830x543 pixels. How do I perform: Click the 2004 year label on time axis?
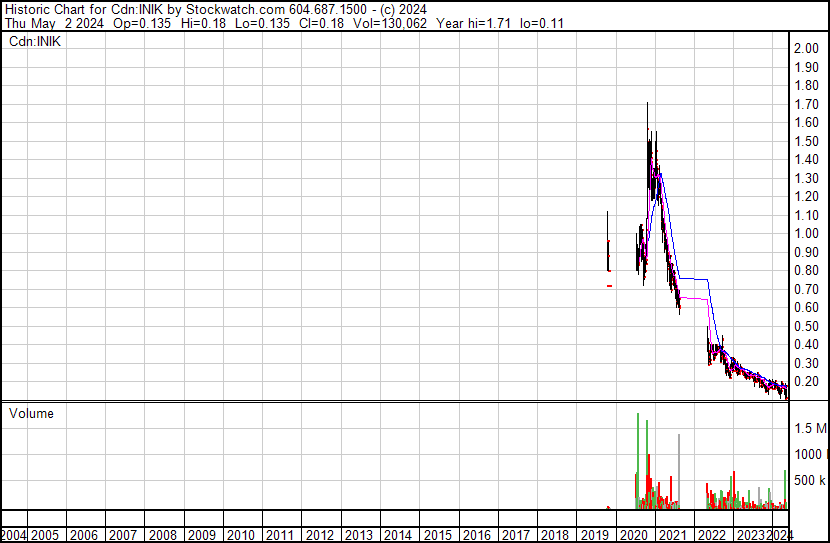coord(14,536)
